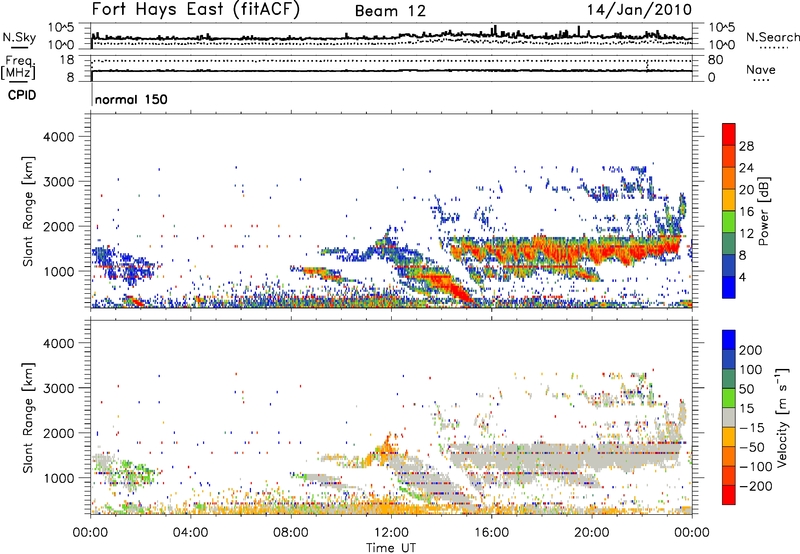This screenshot has width=800, height=554.
Task: Click the red top segment of Power color bar
Action: click(x=729, y=135)
